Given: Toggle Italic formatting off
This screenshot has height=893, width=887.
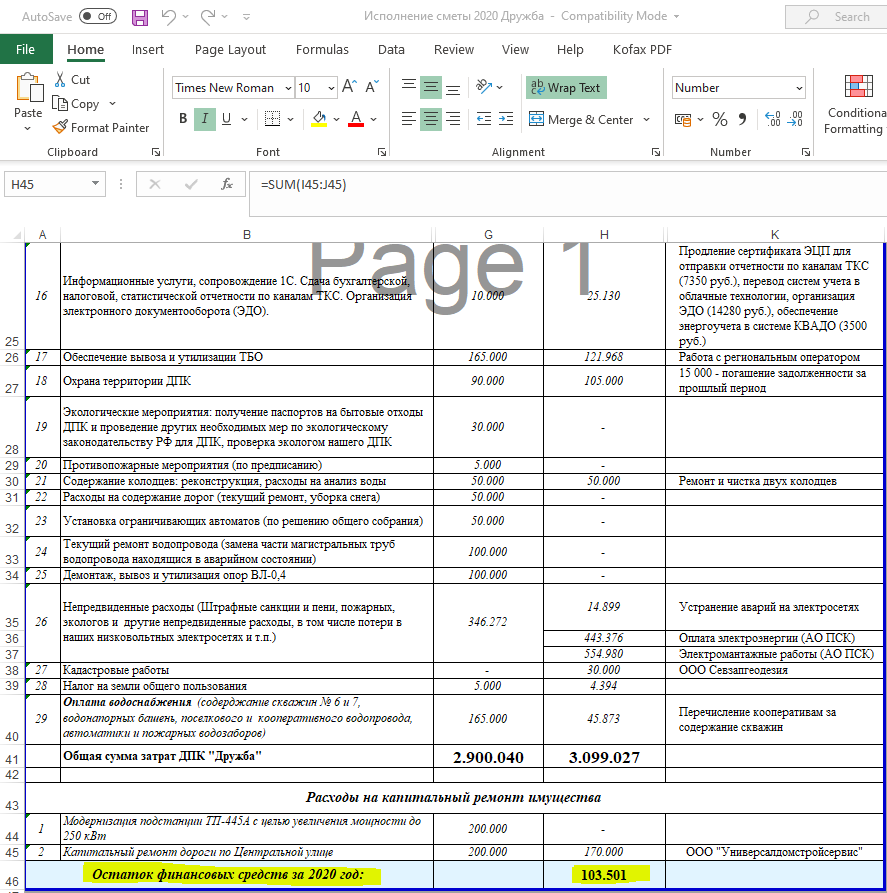Looking at the screenshot, I should [205, 119].
